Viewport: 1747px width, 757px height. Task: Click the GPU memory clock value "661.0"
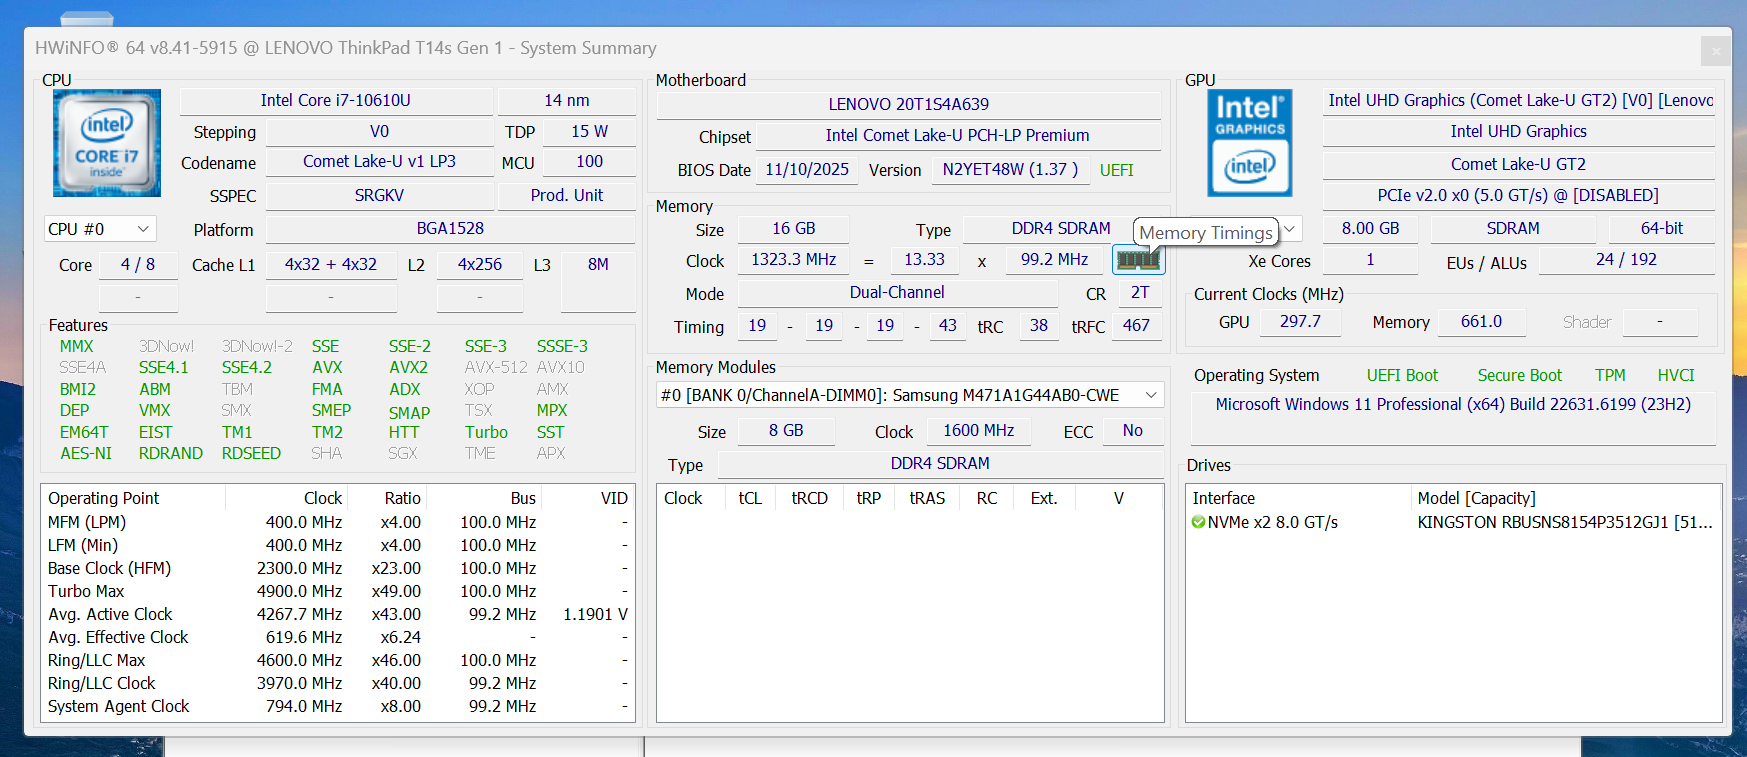(x=1482, y=321)
